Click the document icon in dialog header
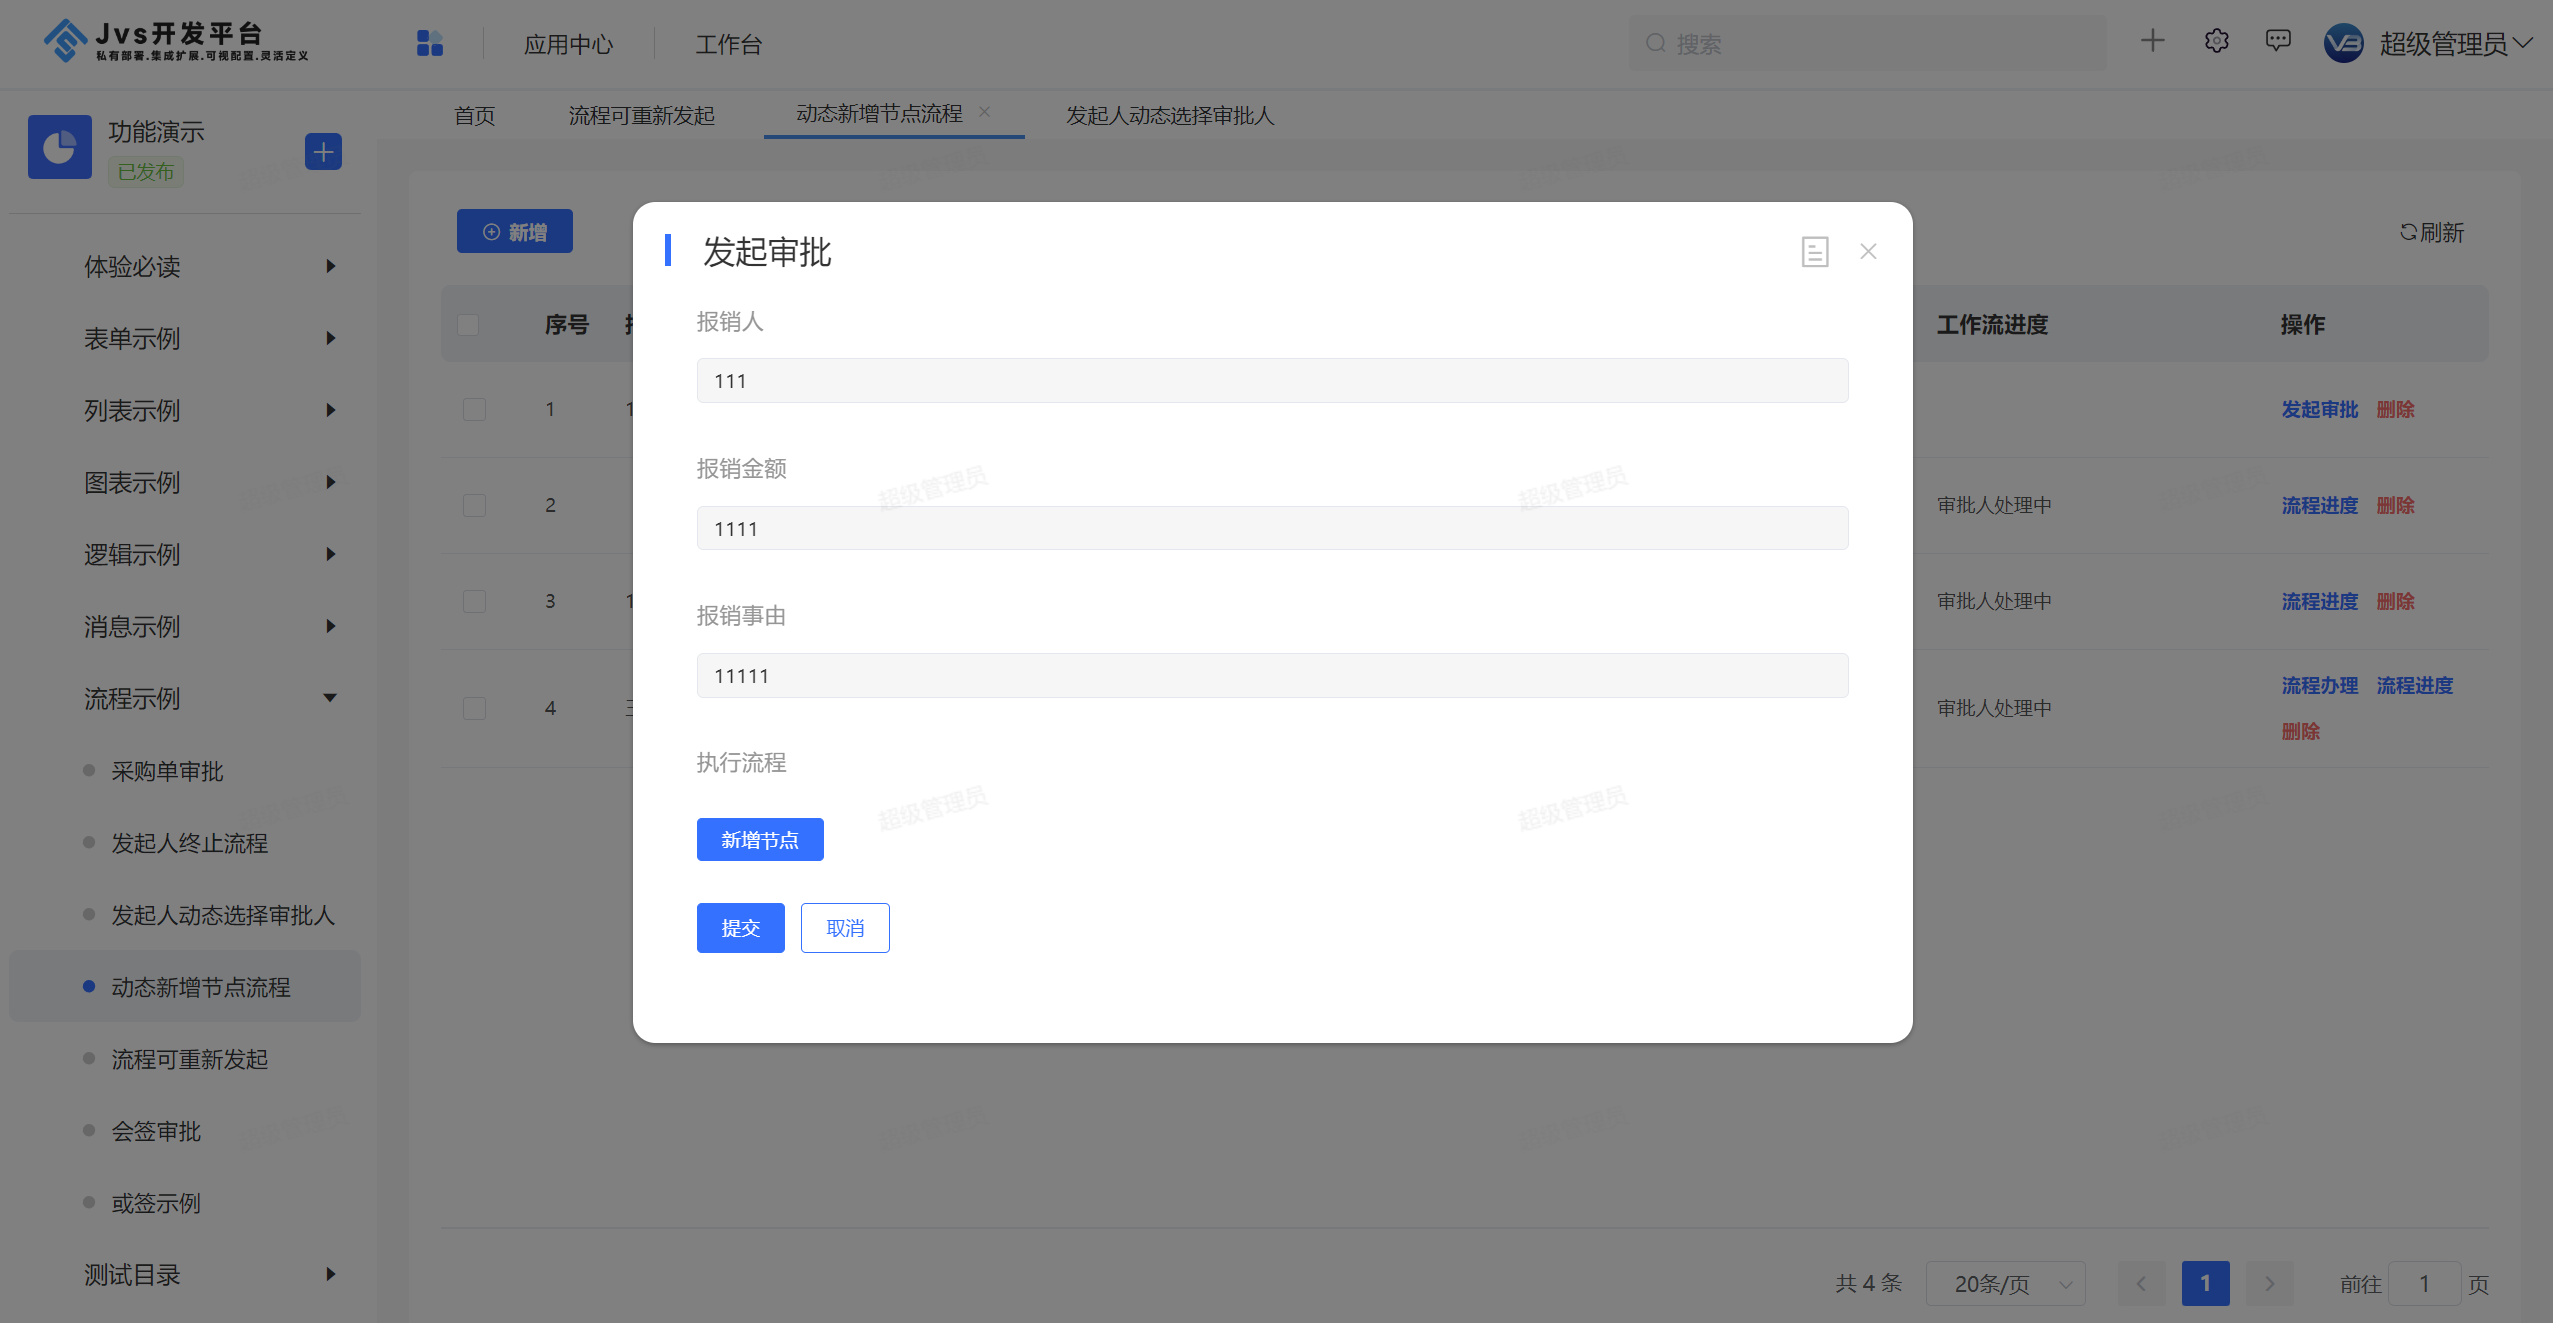The height and width of the screenshot is (1323, 2553). (1815, 252)
